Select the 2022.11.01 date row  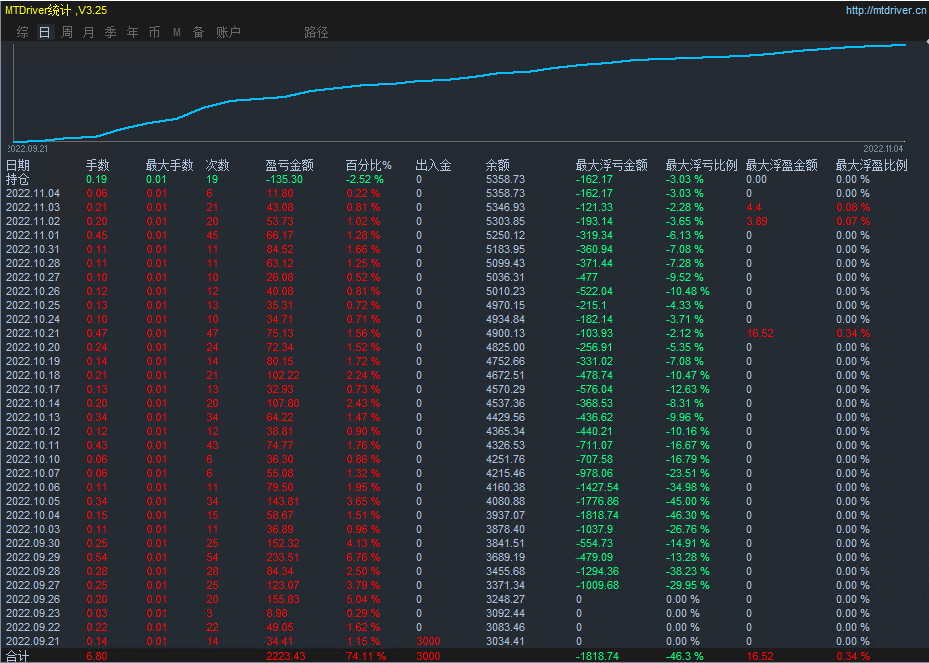[x=33, y=235]
